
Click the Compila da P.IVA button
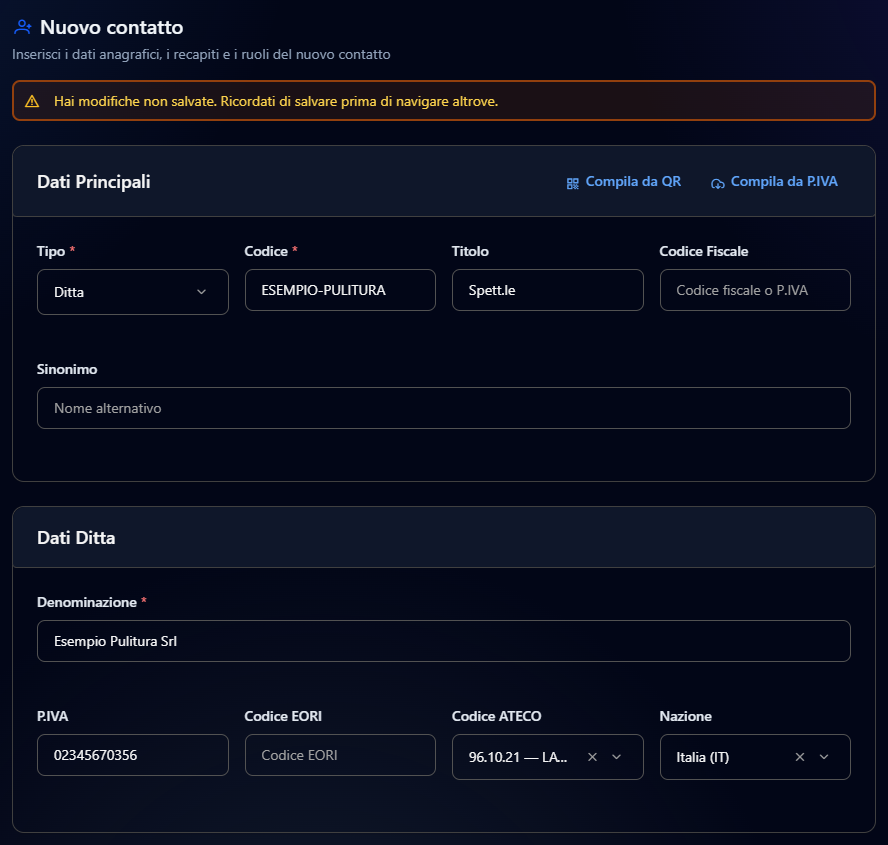774,182
